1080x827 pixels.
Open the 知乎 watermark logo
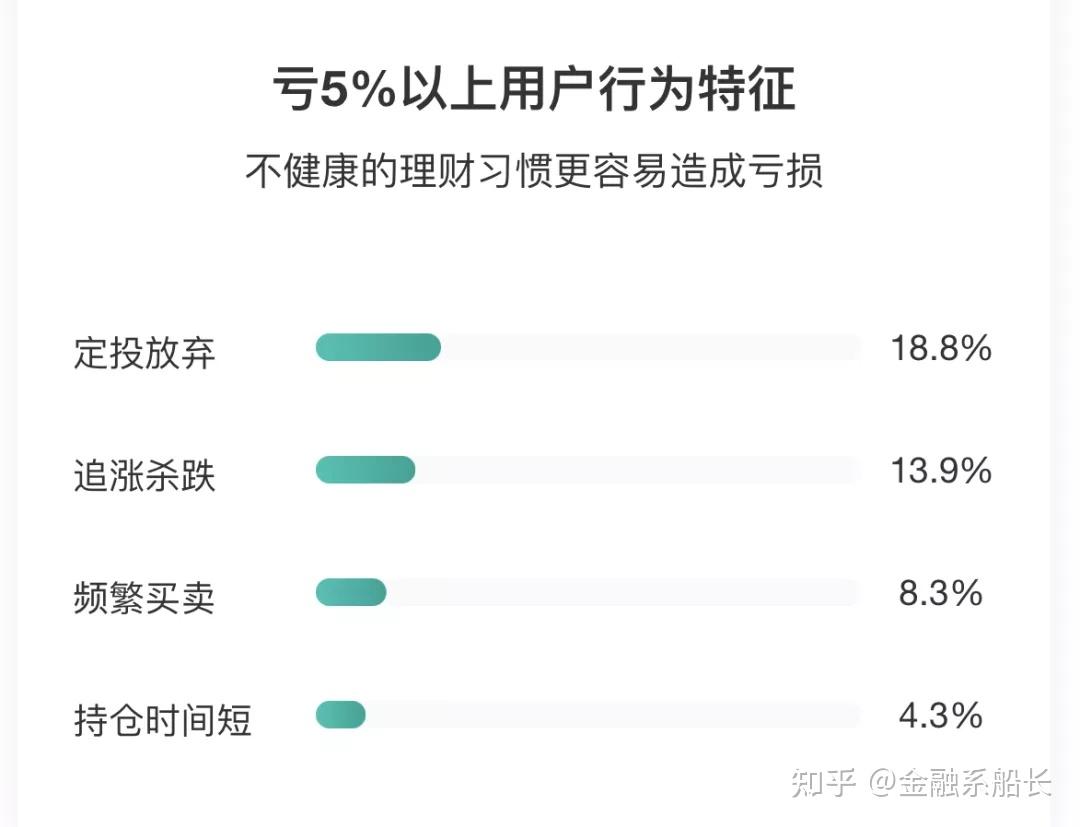(x=824, y=783)
